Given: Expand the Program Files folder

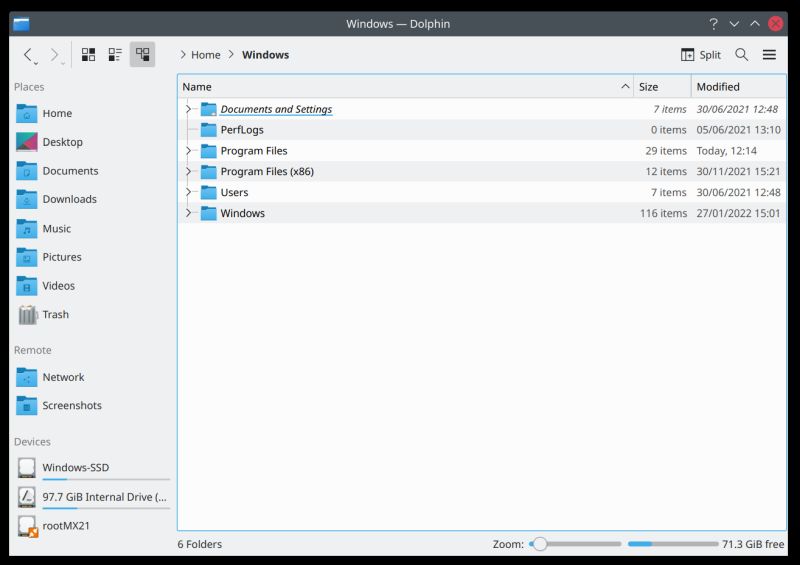Looking at the screenshot, I should (188, 151).
